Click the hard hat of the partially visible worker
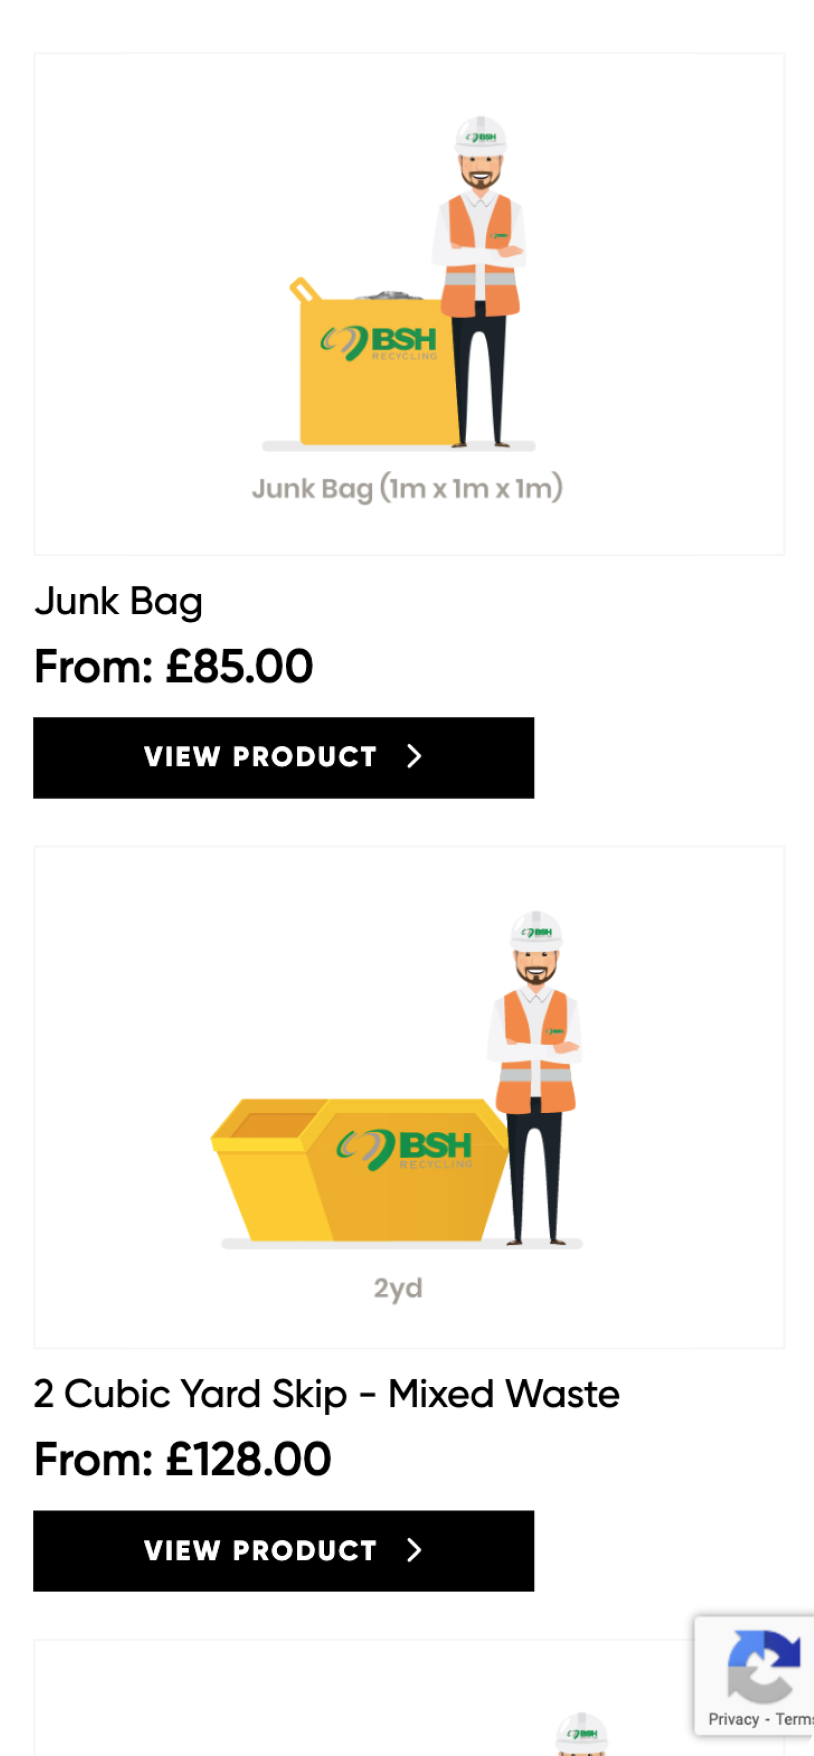814x1756 pixels. [x=582, y=1732]
